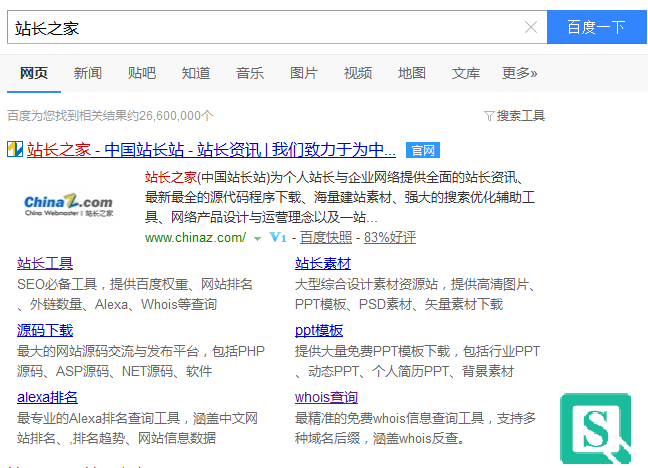Open the ChinaZ.com logo thumbnail
The width and height of the screenshot is (648, 468).
click(69, 205)
